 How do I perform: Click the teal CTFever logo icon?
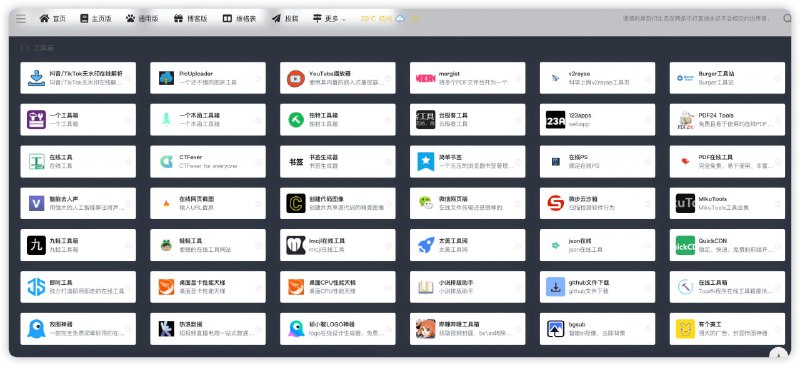166,162
